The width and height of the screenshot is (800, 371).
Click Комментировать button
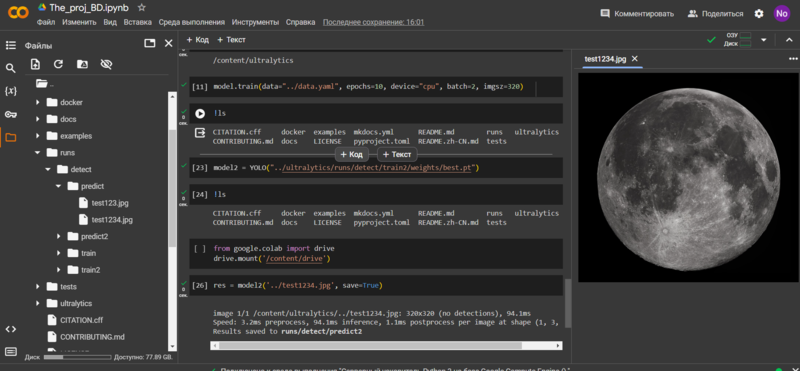pos(637,14)
